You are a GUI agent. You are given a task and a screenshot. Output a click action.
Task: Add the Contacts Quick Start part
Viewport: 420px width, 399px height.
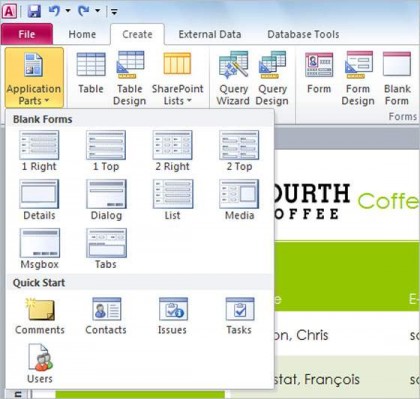[106, 316]
